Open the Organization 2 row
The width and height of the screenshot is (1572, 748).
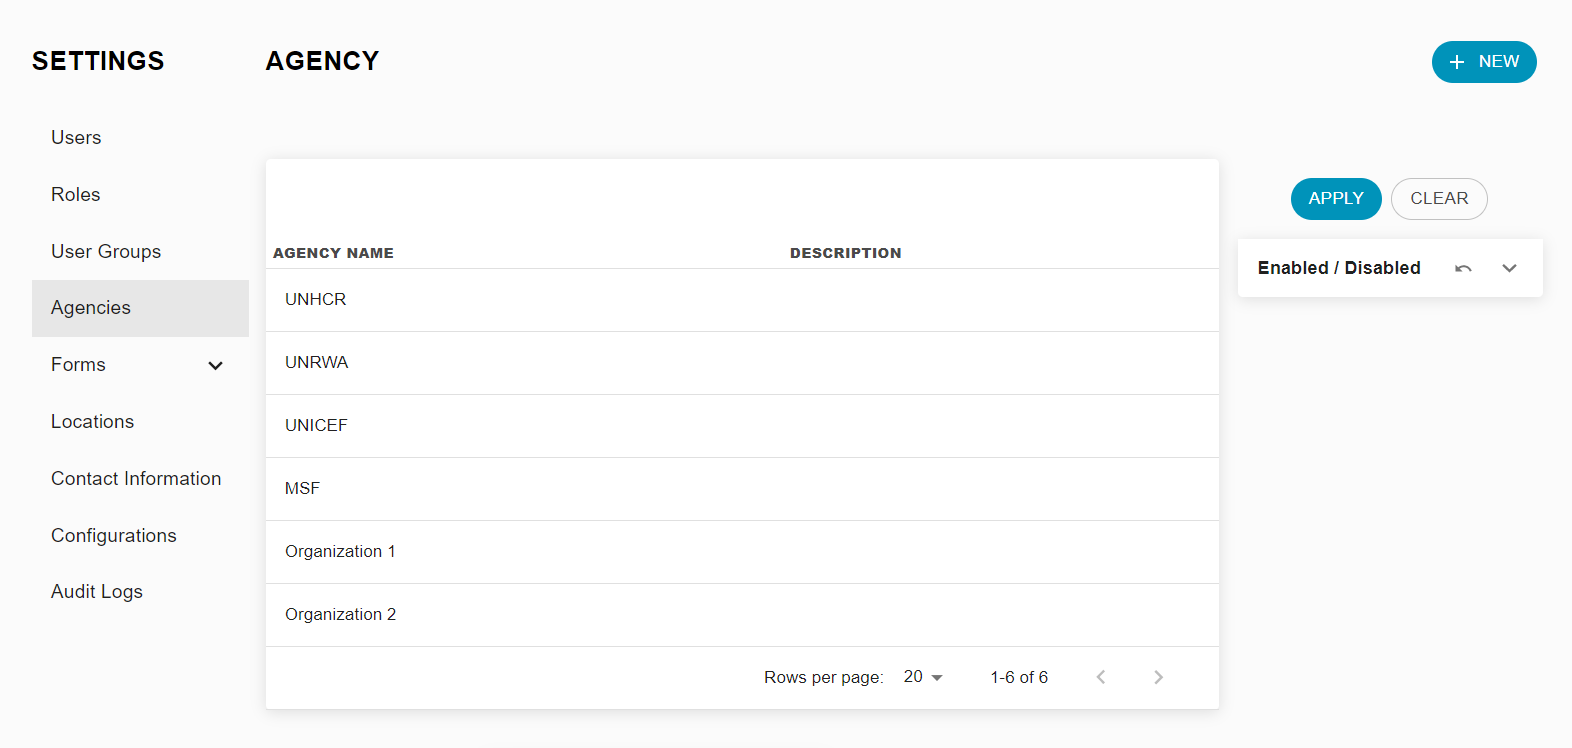point(742,615)
